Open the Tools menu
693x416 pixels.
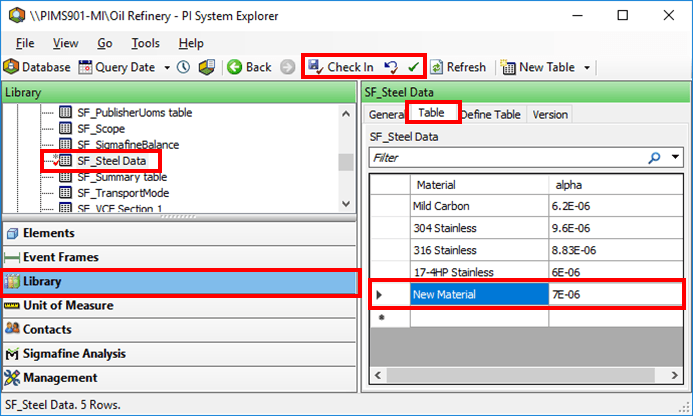[x=145, y=43]
